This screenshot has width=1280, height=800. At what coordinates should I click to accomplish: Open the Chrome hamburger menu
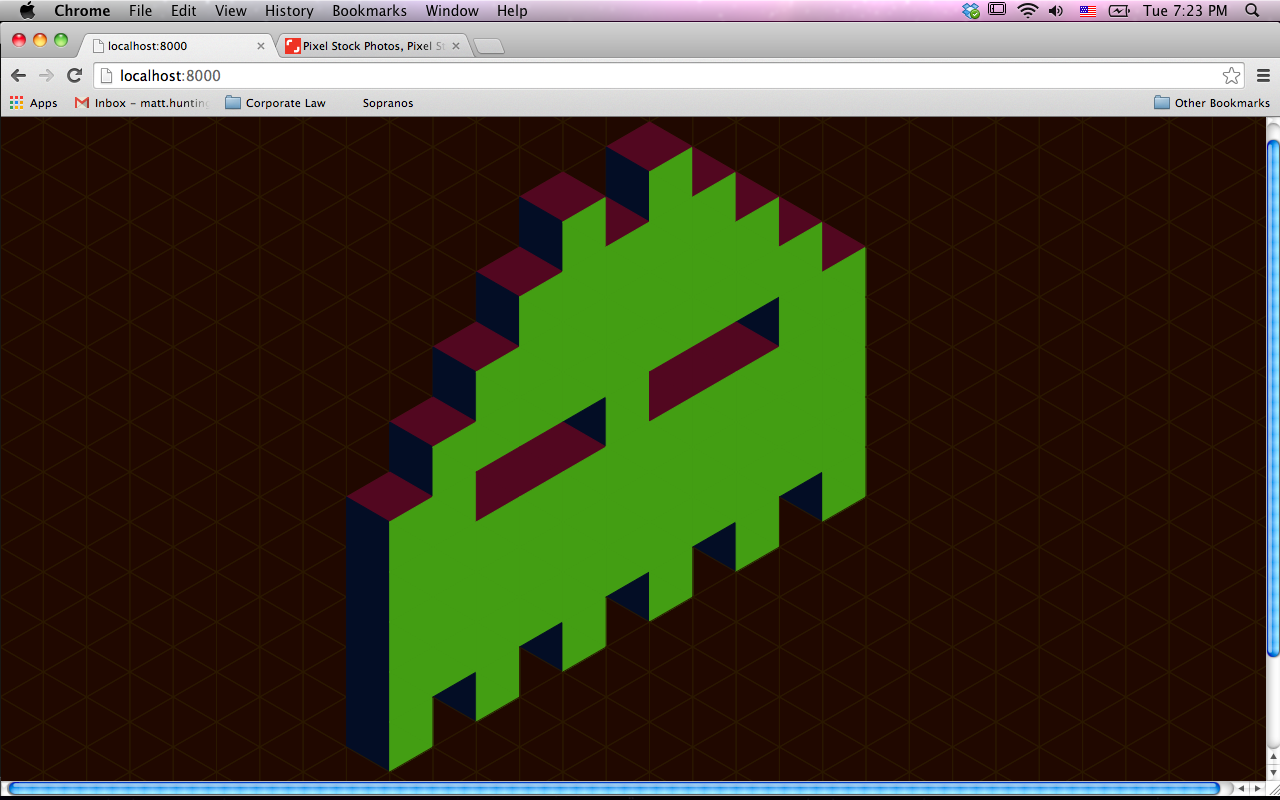pos(1263,76)
